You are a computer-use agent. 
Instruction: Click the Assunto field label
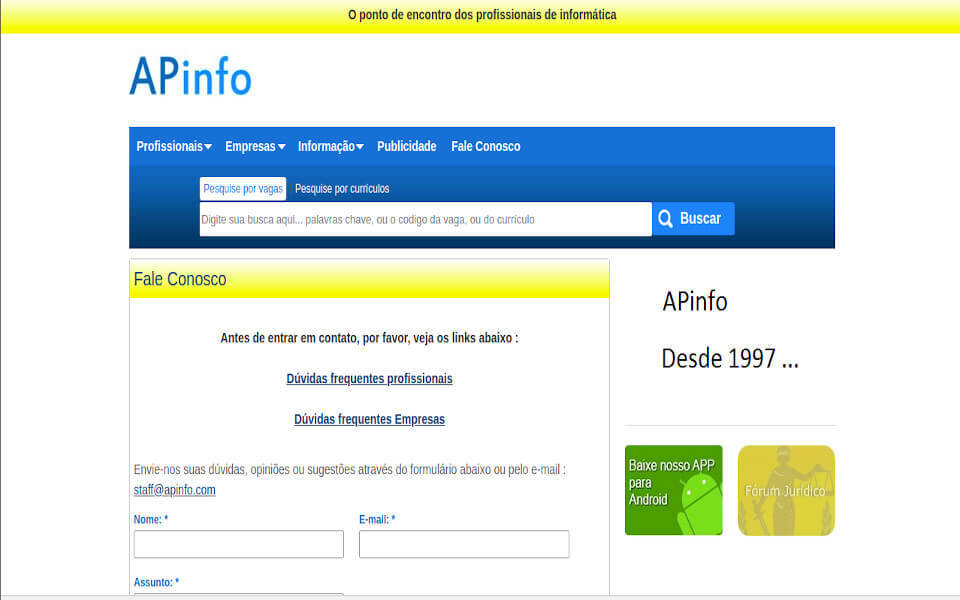pos(156,582)
